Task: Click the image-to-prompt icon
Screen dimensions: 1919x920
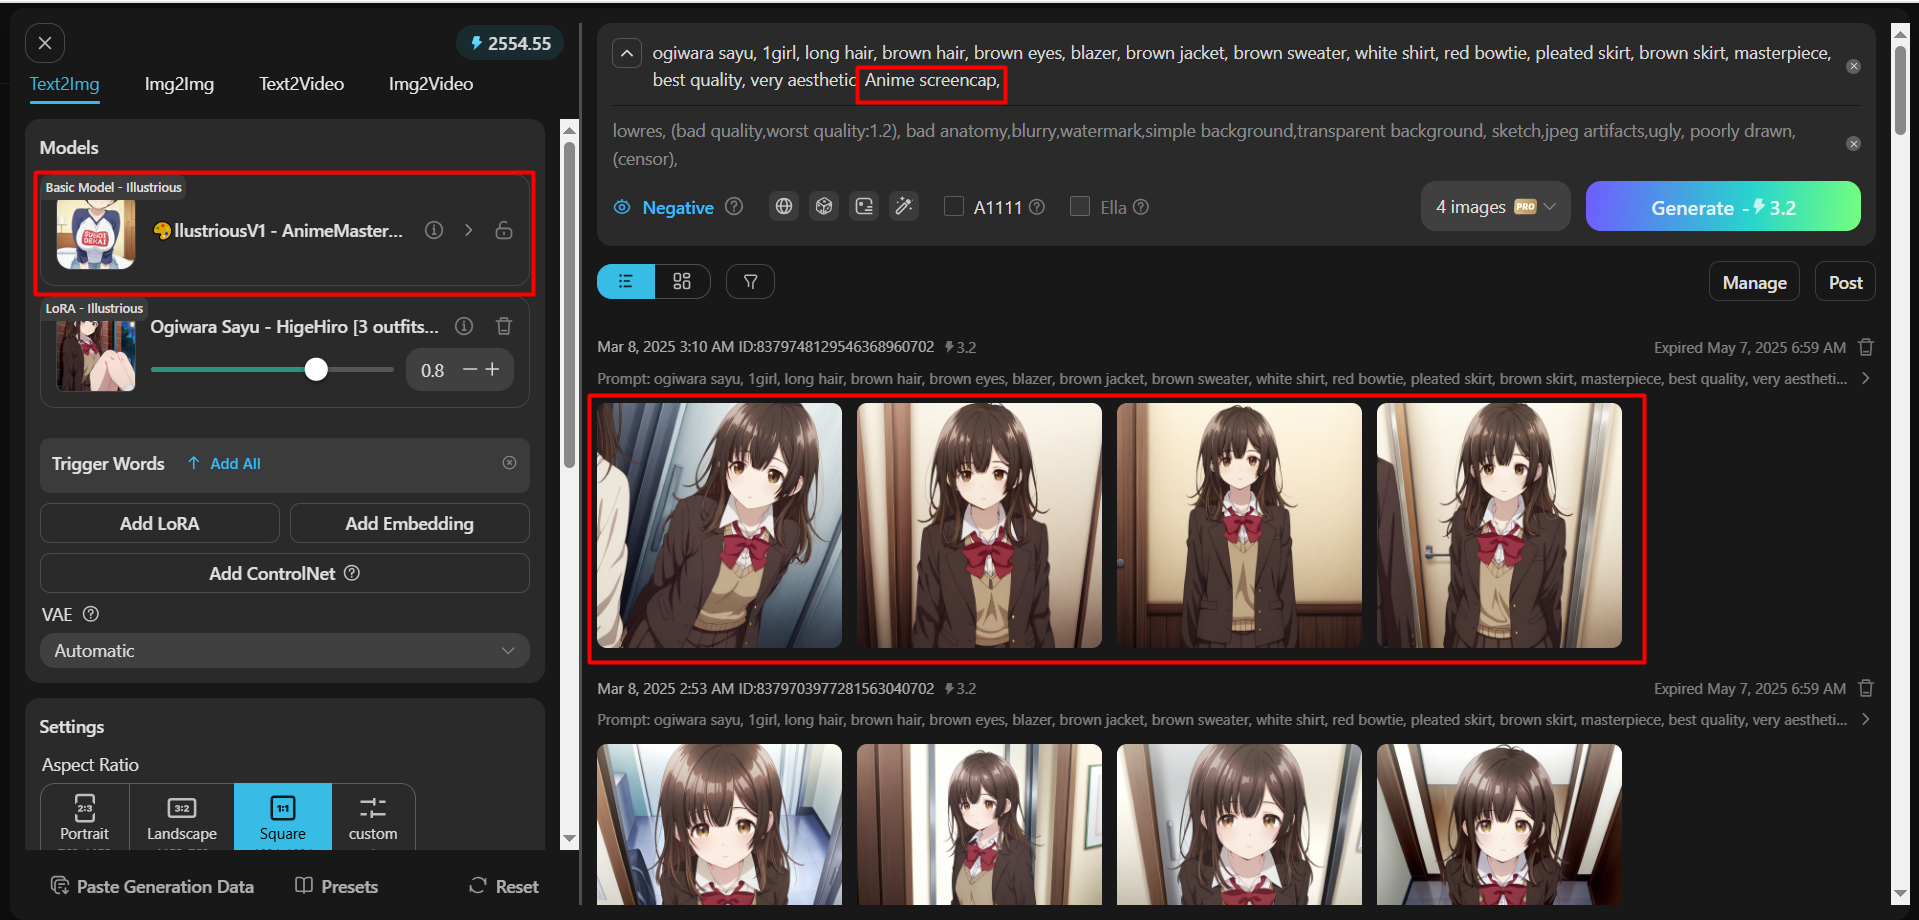Action: pos(864,206)
